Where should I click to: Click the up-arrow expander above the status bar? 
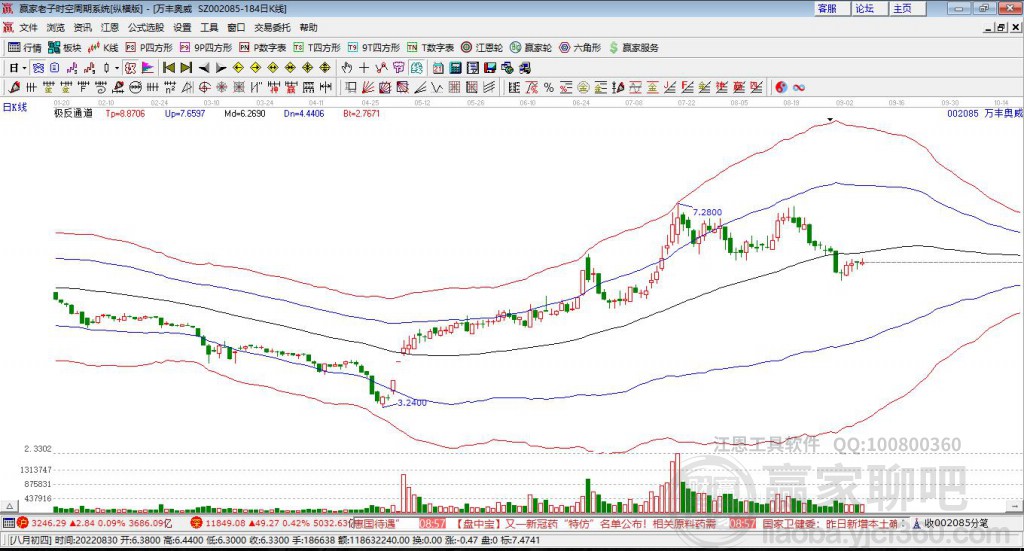click(x=9, y=506)
